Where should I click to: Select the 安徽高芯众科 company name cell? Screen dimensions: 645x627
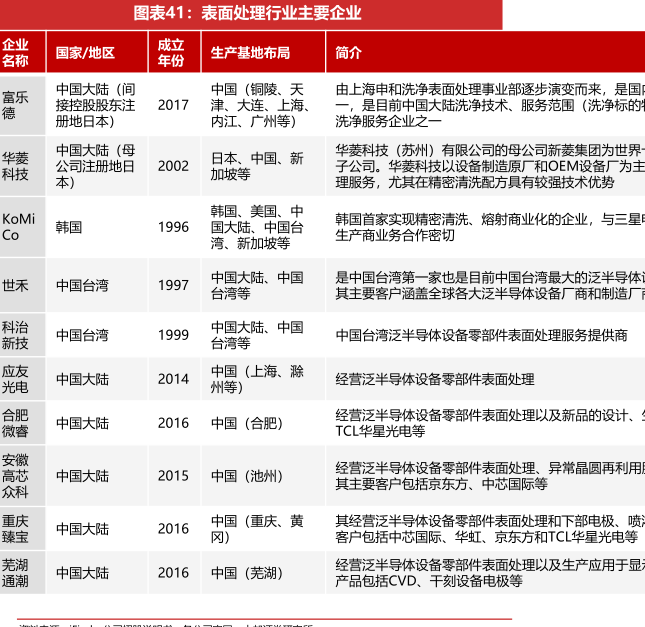[16, 476]
